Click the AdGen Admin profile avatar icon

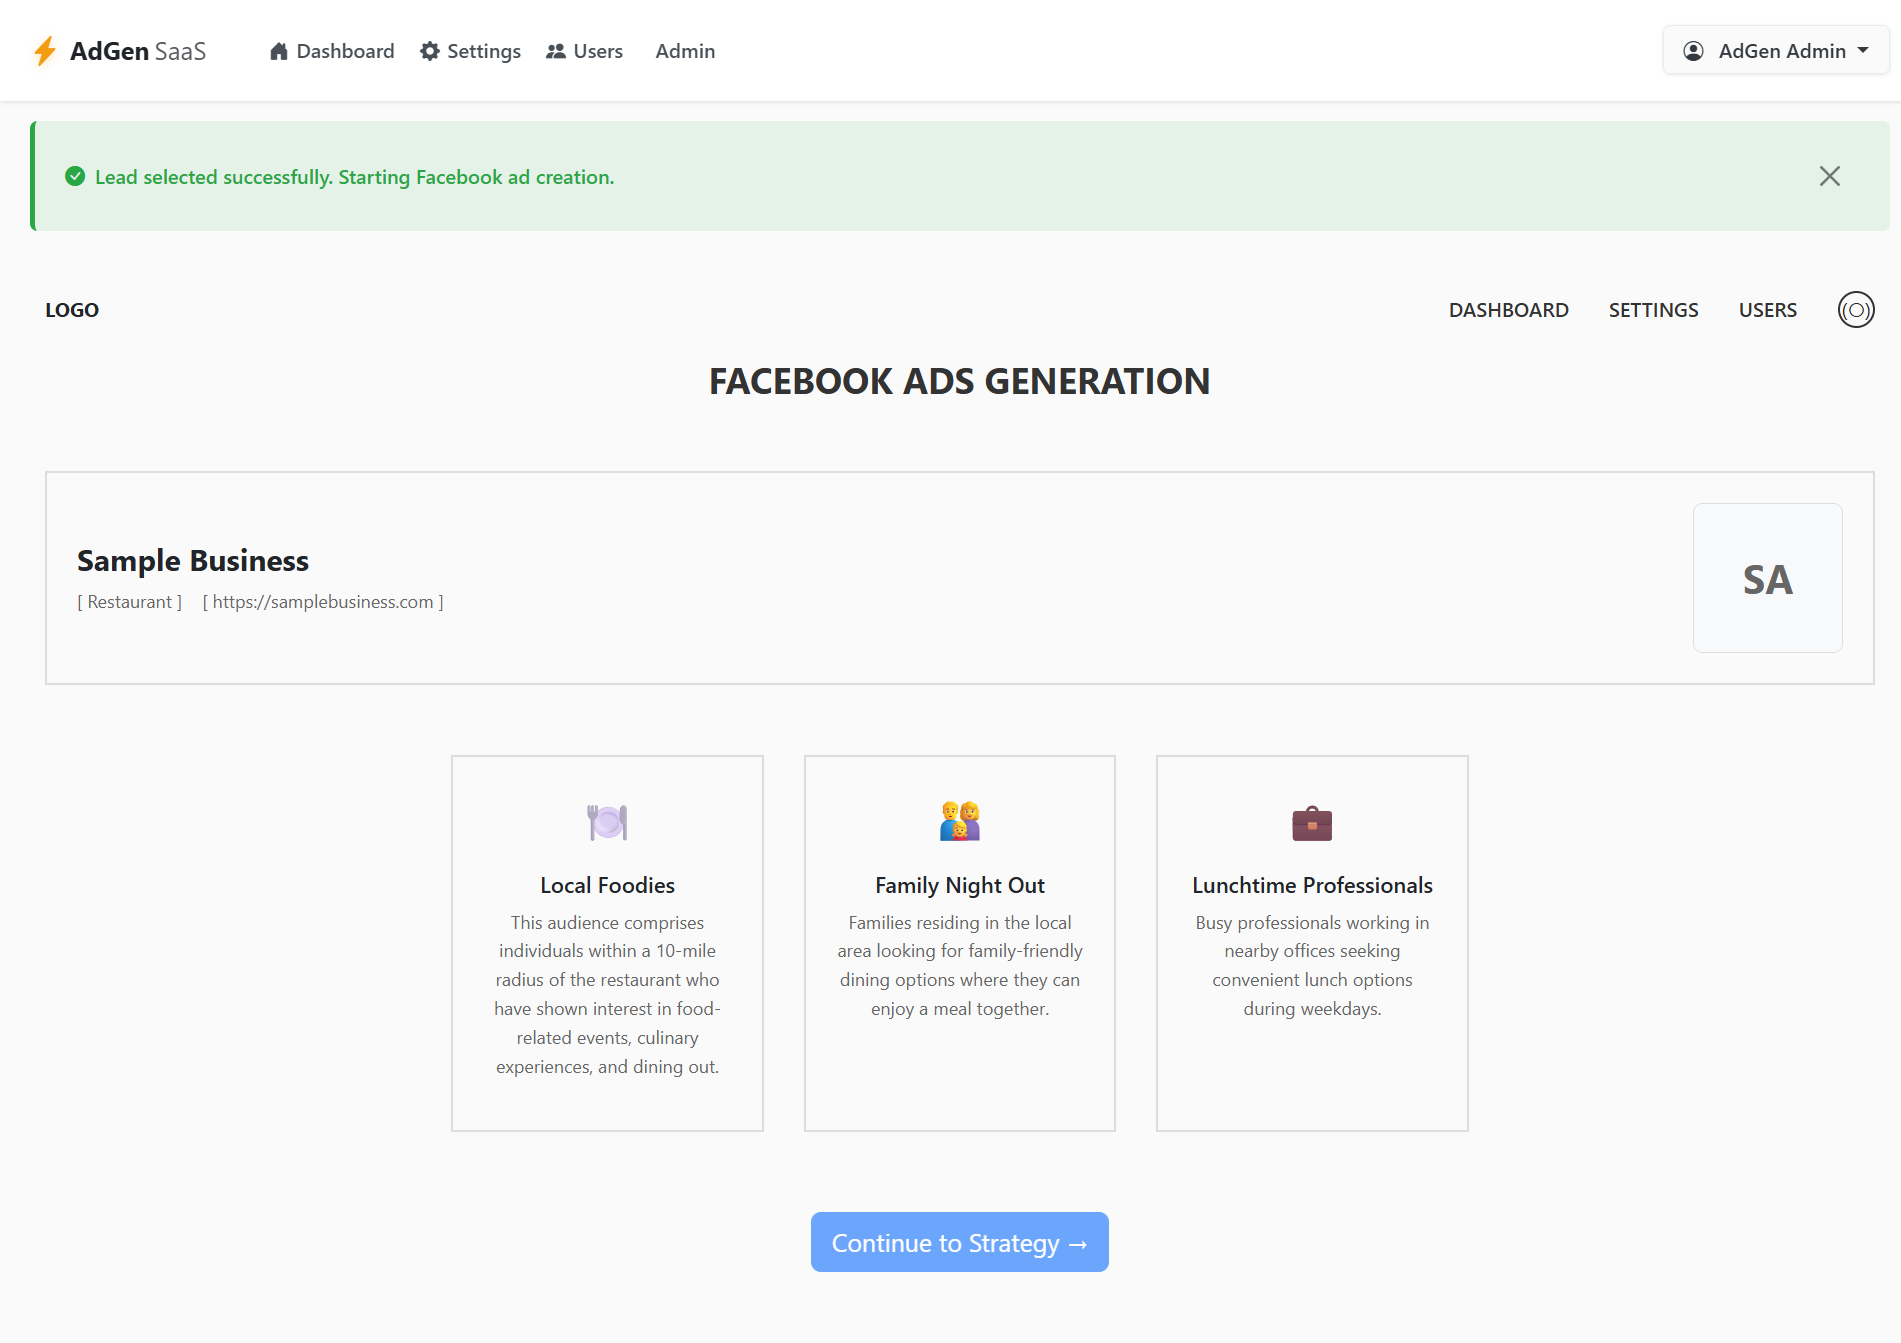pos(1693,51)
